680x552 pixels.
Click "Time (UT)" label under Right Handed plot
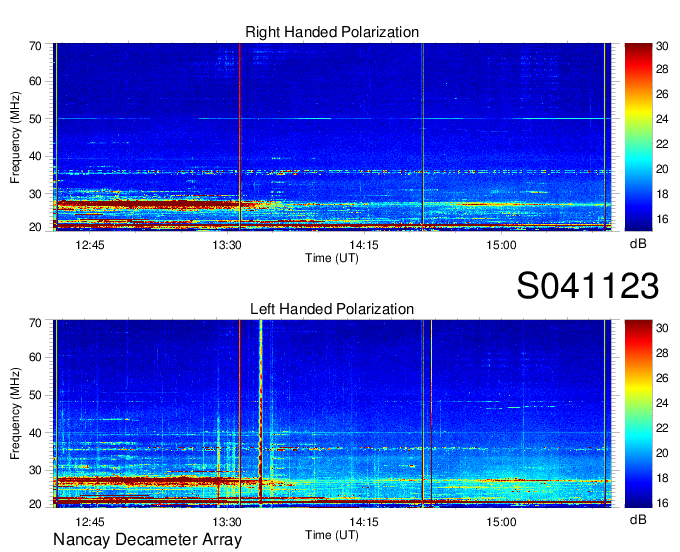[x=332, y=258]
